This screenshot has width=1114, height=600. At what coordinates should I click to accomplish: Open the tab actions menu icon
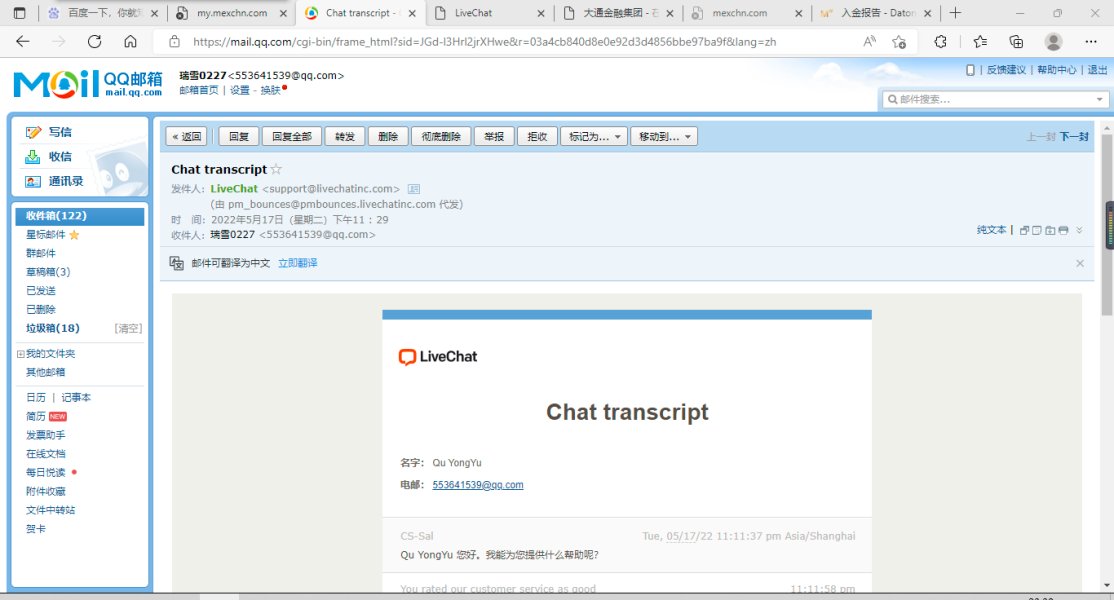coord(19,13)
